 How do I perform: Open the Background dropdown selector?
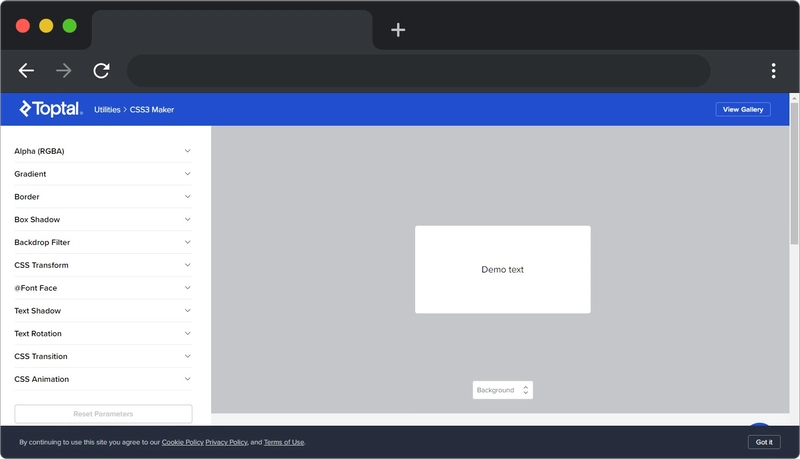tap(503, 390)
